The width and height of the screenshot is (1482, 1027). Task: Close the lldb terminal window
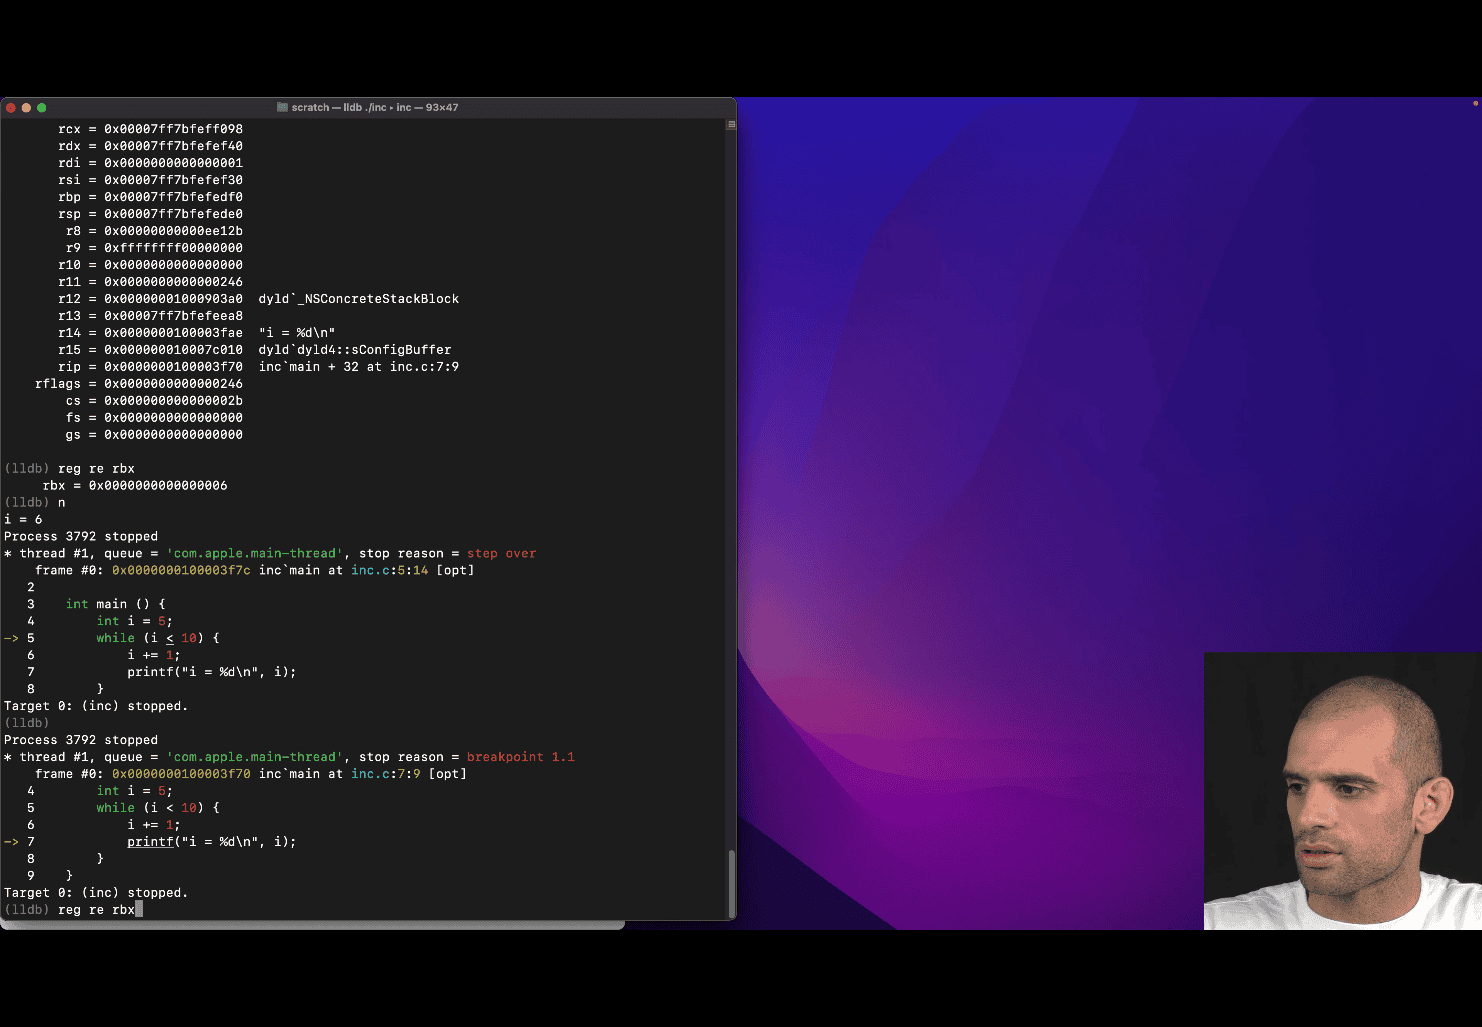pyautogui.click(x=11, y=107)
